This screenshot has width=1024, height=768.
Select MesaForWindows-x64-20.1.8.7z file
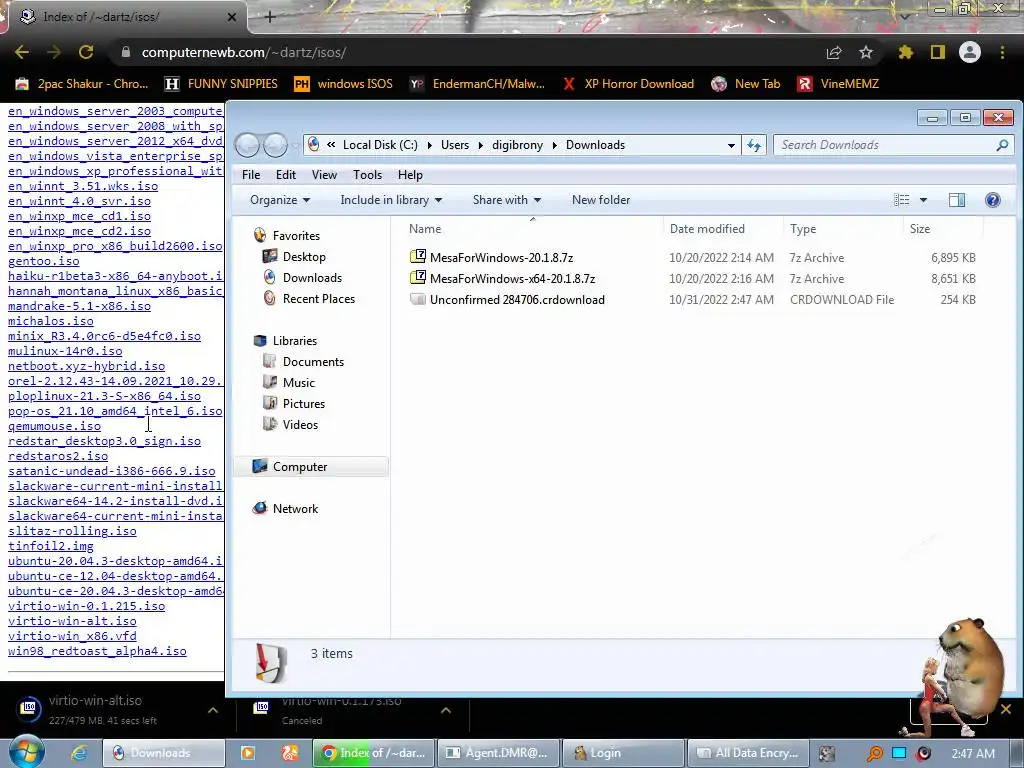(x=512, y=279)
